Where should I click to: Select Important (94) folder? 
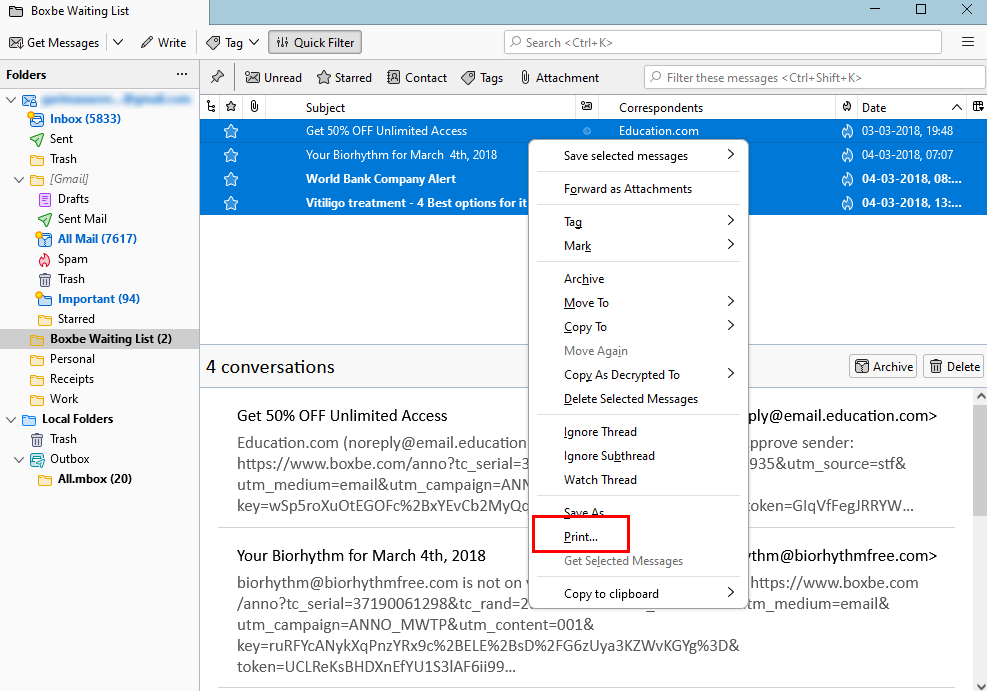pos(98,299)
